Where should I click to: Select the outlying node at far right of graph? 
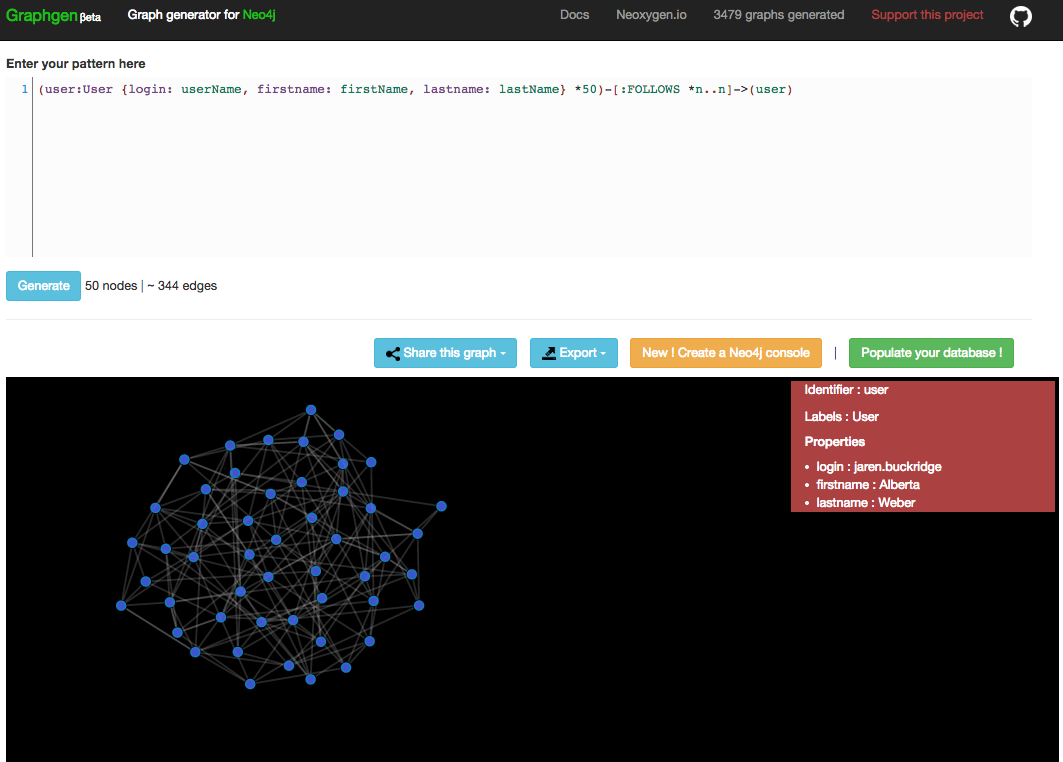tap(441, 506)
